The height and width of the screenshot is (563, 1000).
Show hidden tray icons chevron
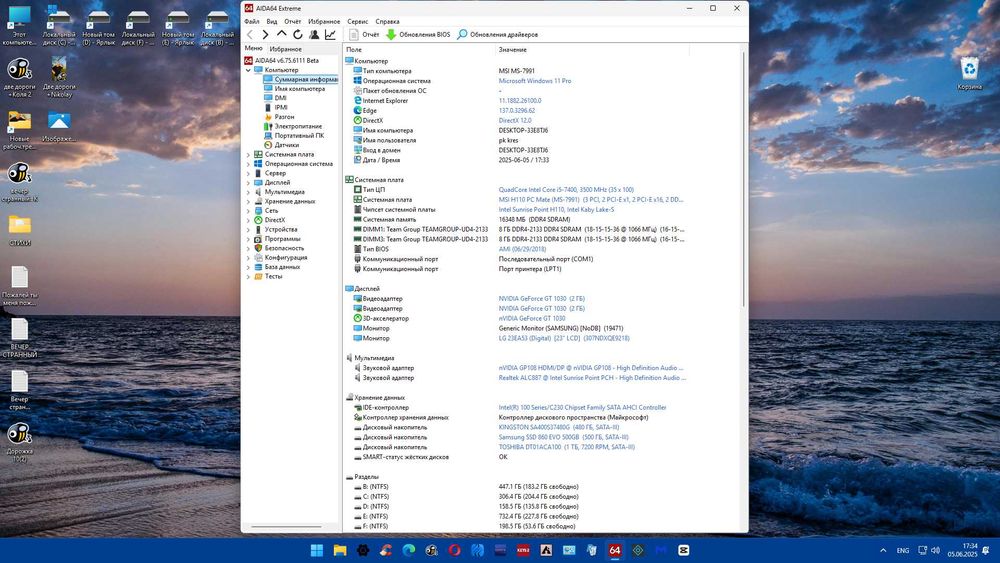[x=883, y=550]
